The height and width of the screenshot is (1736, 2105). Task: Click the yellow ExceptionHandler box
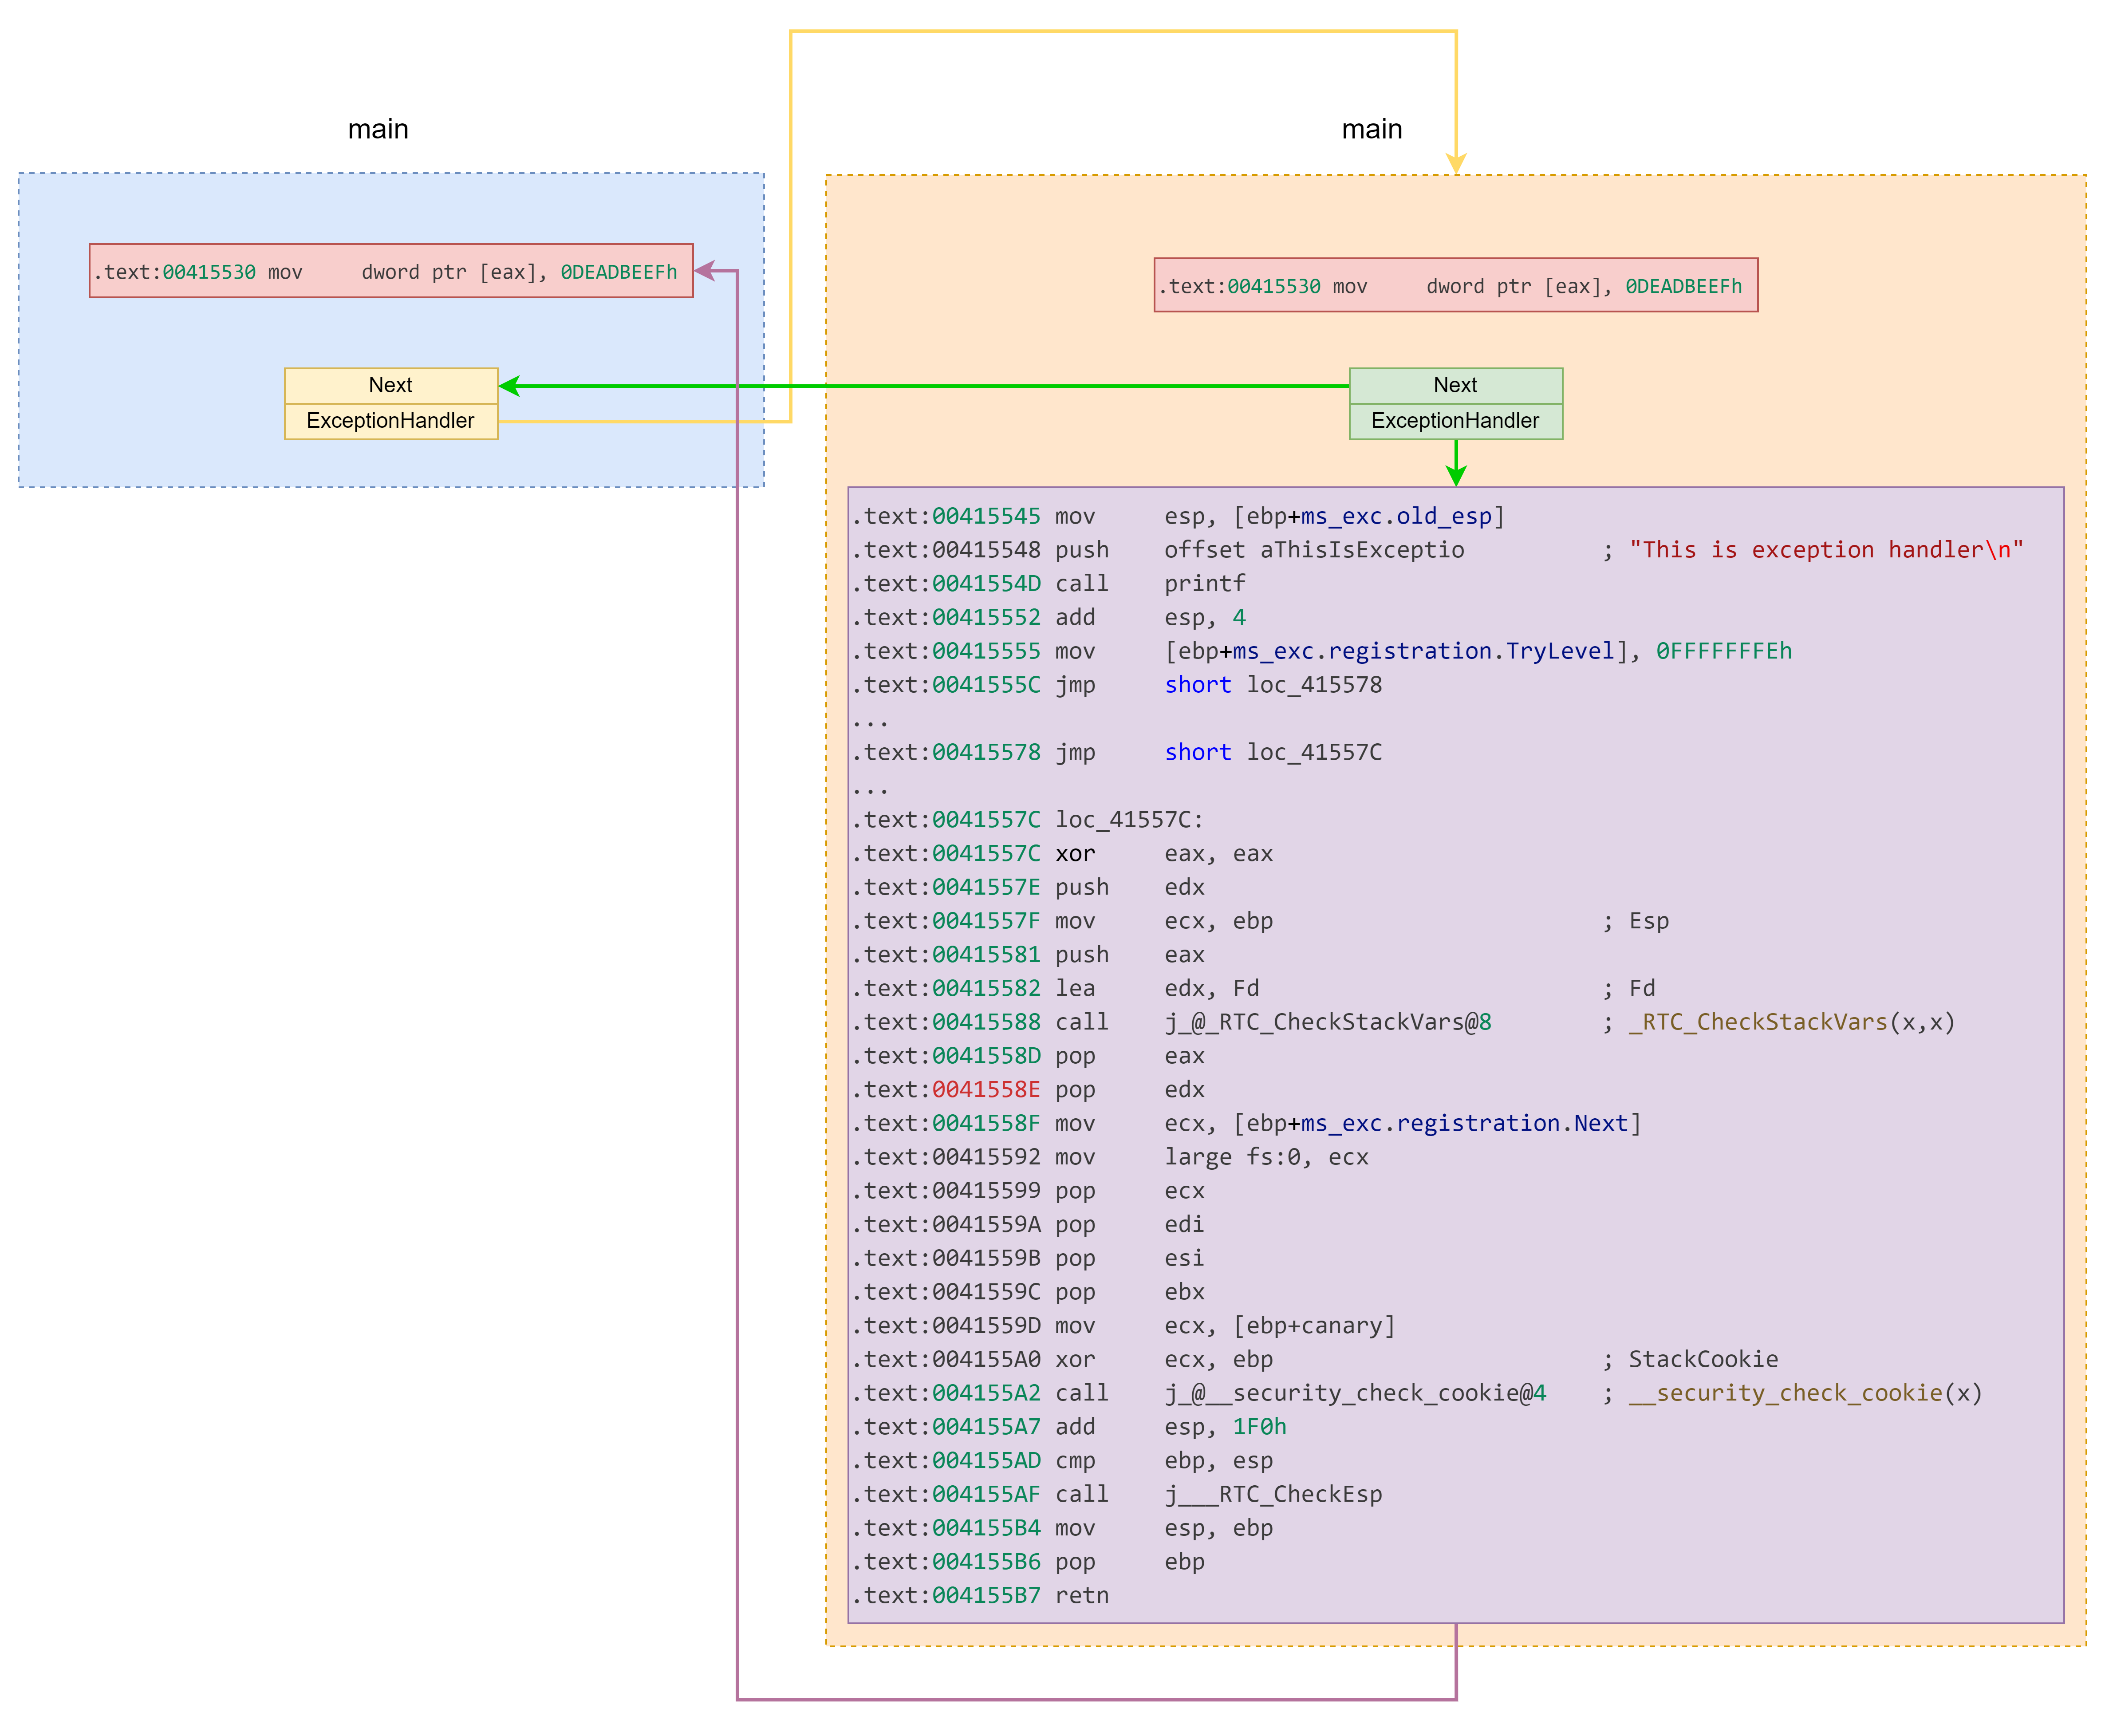(x=391, y=421)
